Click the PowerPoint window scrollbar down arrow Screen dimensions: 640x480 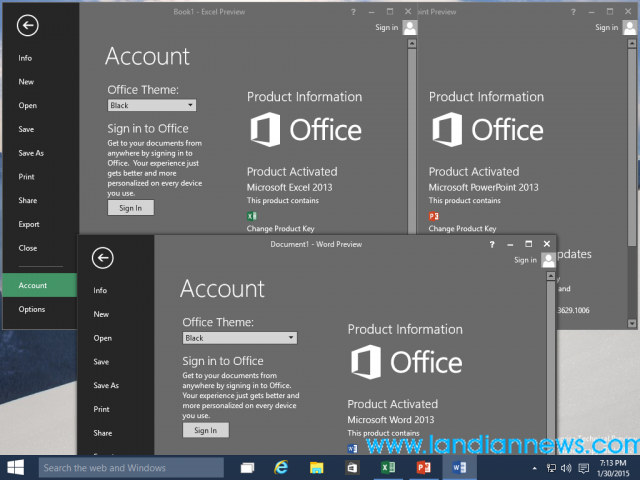[x=632, y=323]
